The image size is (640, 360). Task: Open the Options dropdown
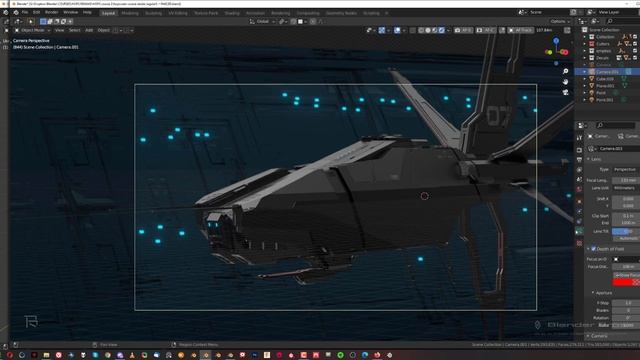pos(560,21)
